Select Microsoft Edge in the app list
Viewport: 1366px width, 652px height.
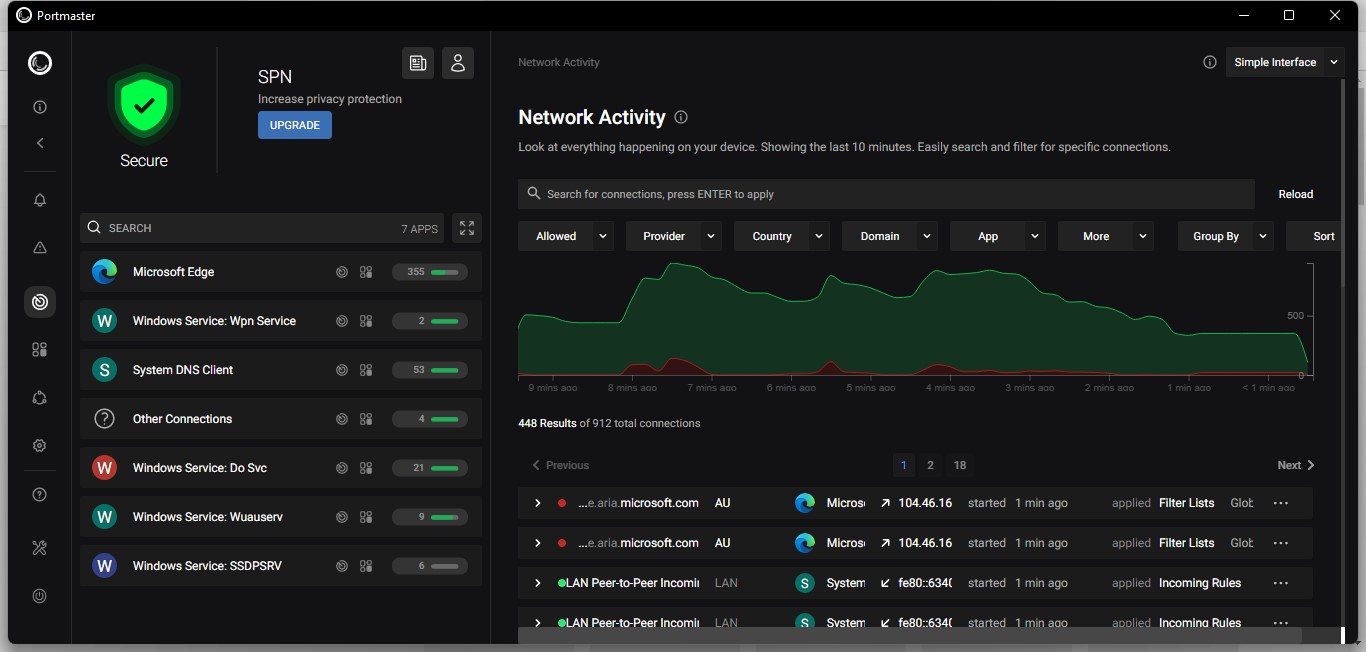pyautogui.click(x=281, y=272)
